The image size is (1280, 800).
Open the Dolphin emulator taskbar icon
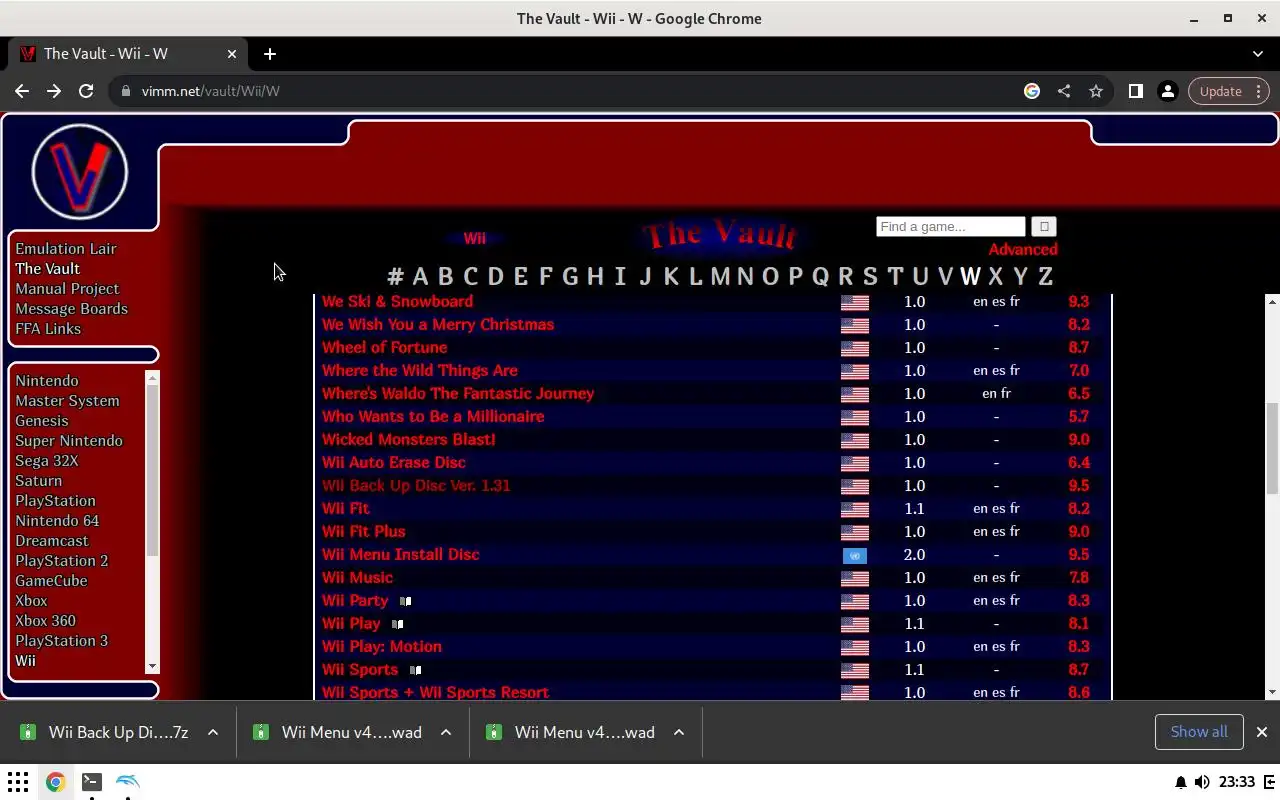128,782
